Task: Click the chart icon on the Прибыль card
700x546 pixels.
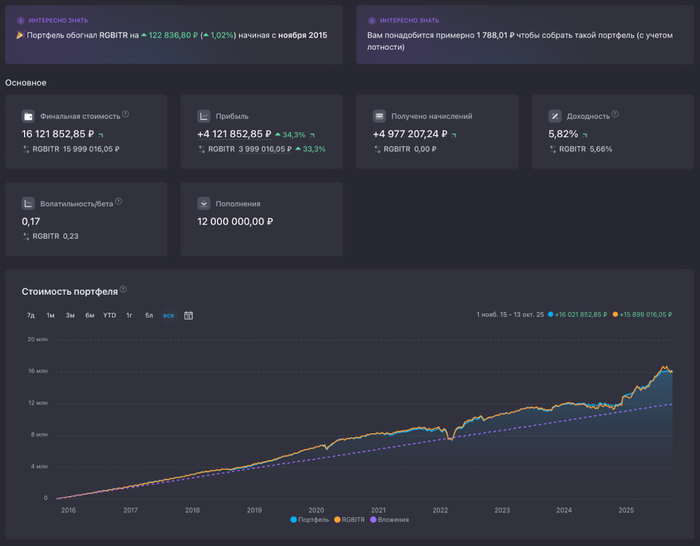Action: (204, 116)
